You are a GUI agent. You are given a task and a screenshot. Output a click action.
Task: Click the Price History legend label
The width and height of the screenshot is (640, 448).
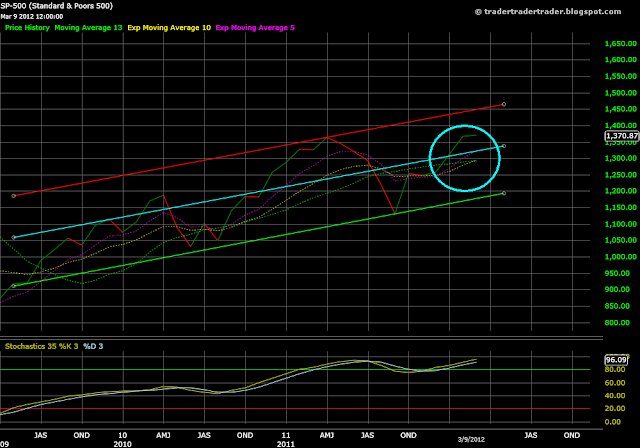click(27, 28)
